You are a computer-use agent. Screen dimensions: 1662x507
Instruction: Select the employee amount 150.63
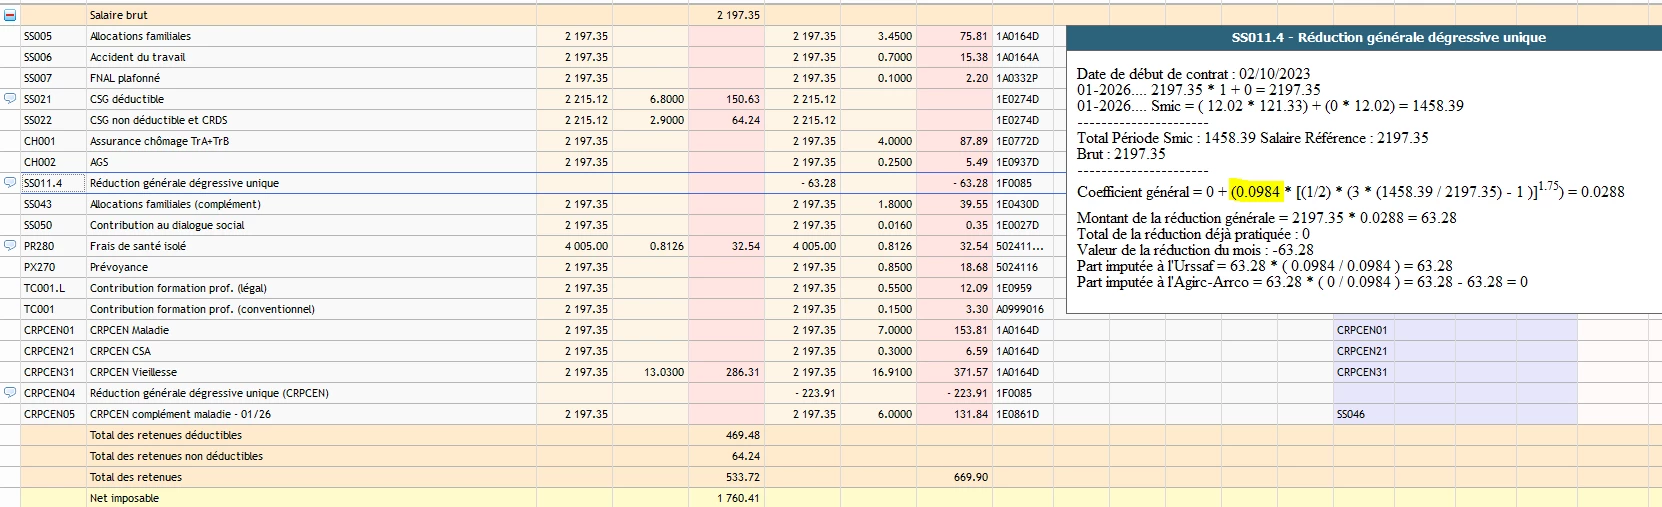(x=743, y=99)
